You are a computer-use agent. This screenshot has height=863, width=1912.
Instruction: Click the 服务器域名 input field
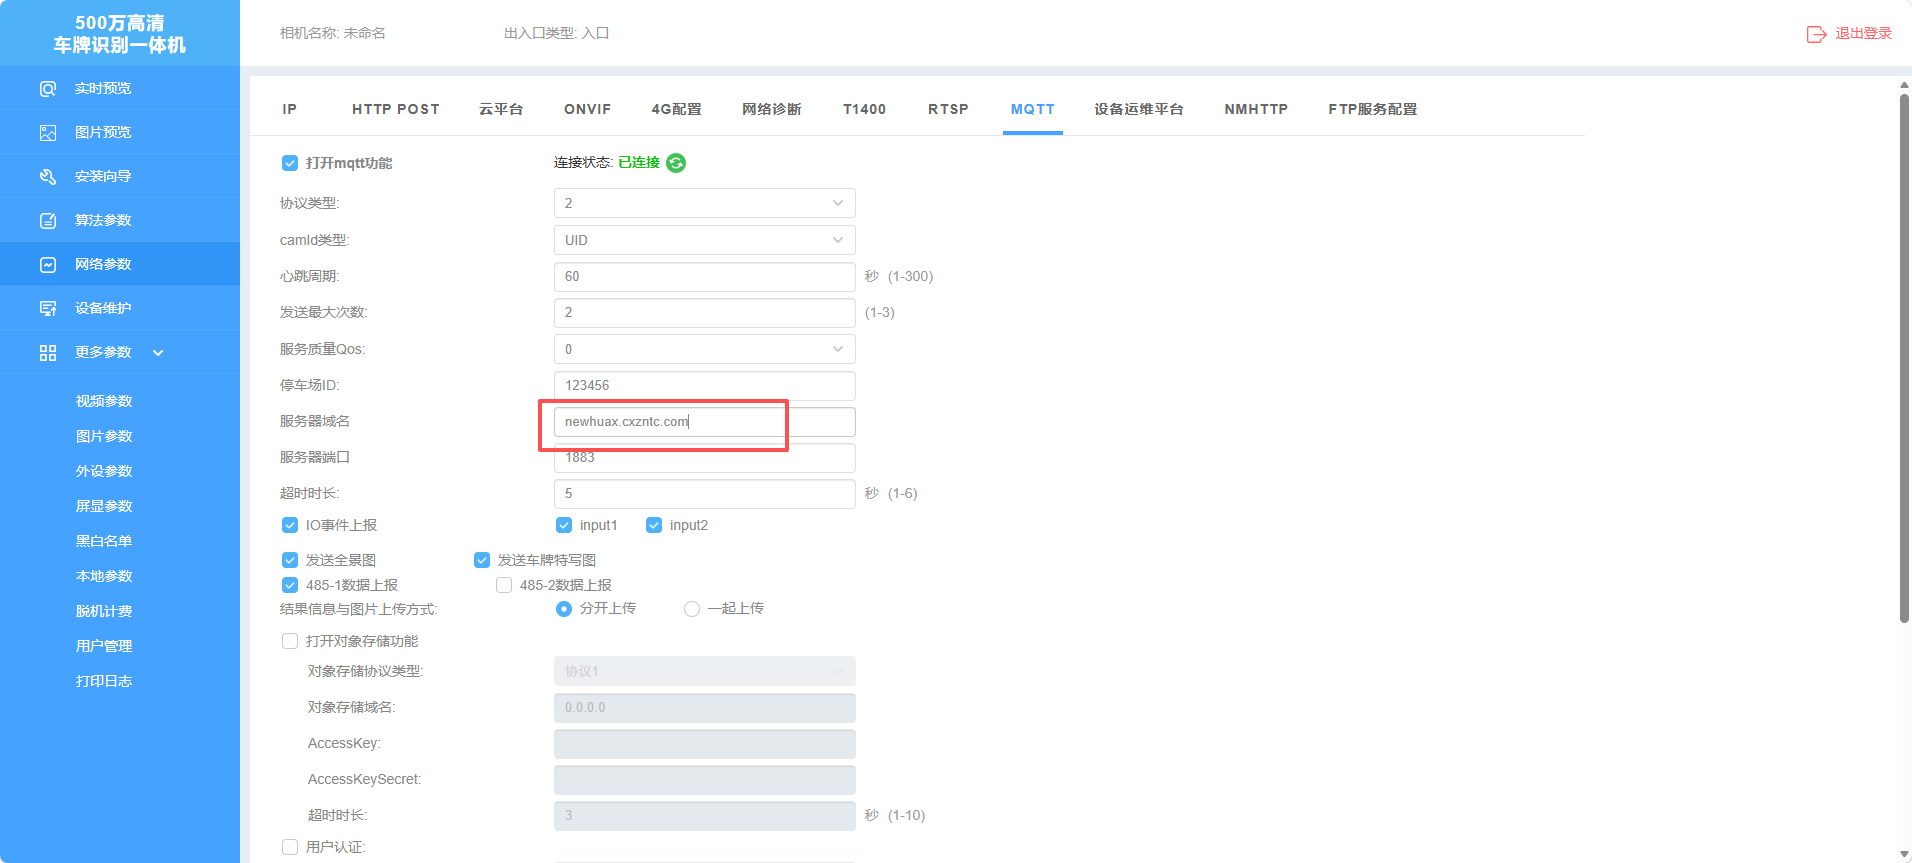pos(705,422)
